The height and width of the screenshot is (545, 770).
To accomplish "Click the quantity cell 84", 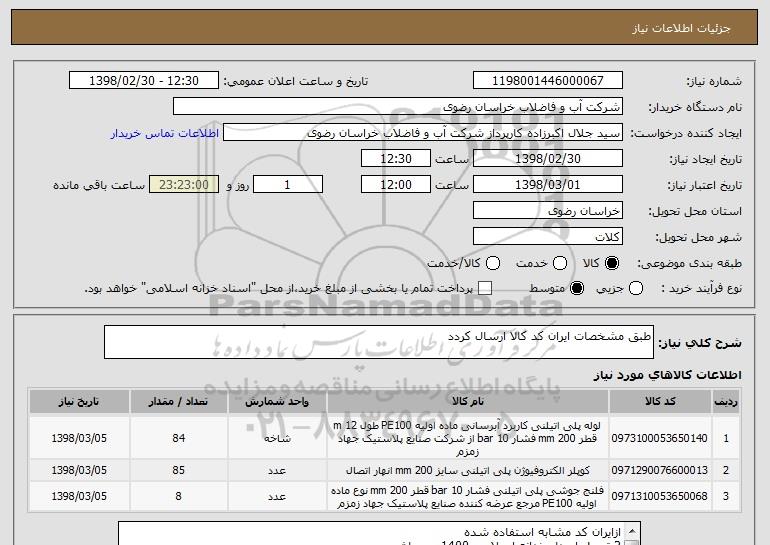I will 178,438.
